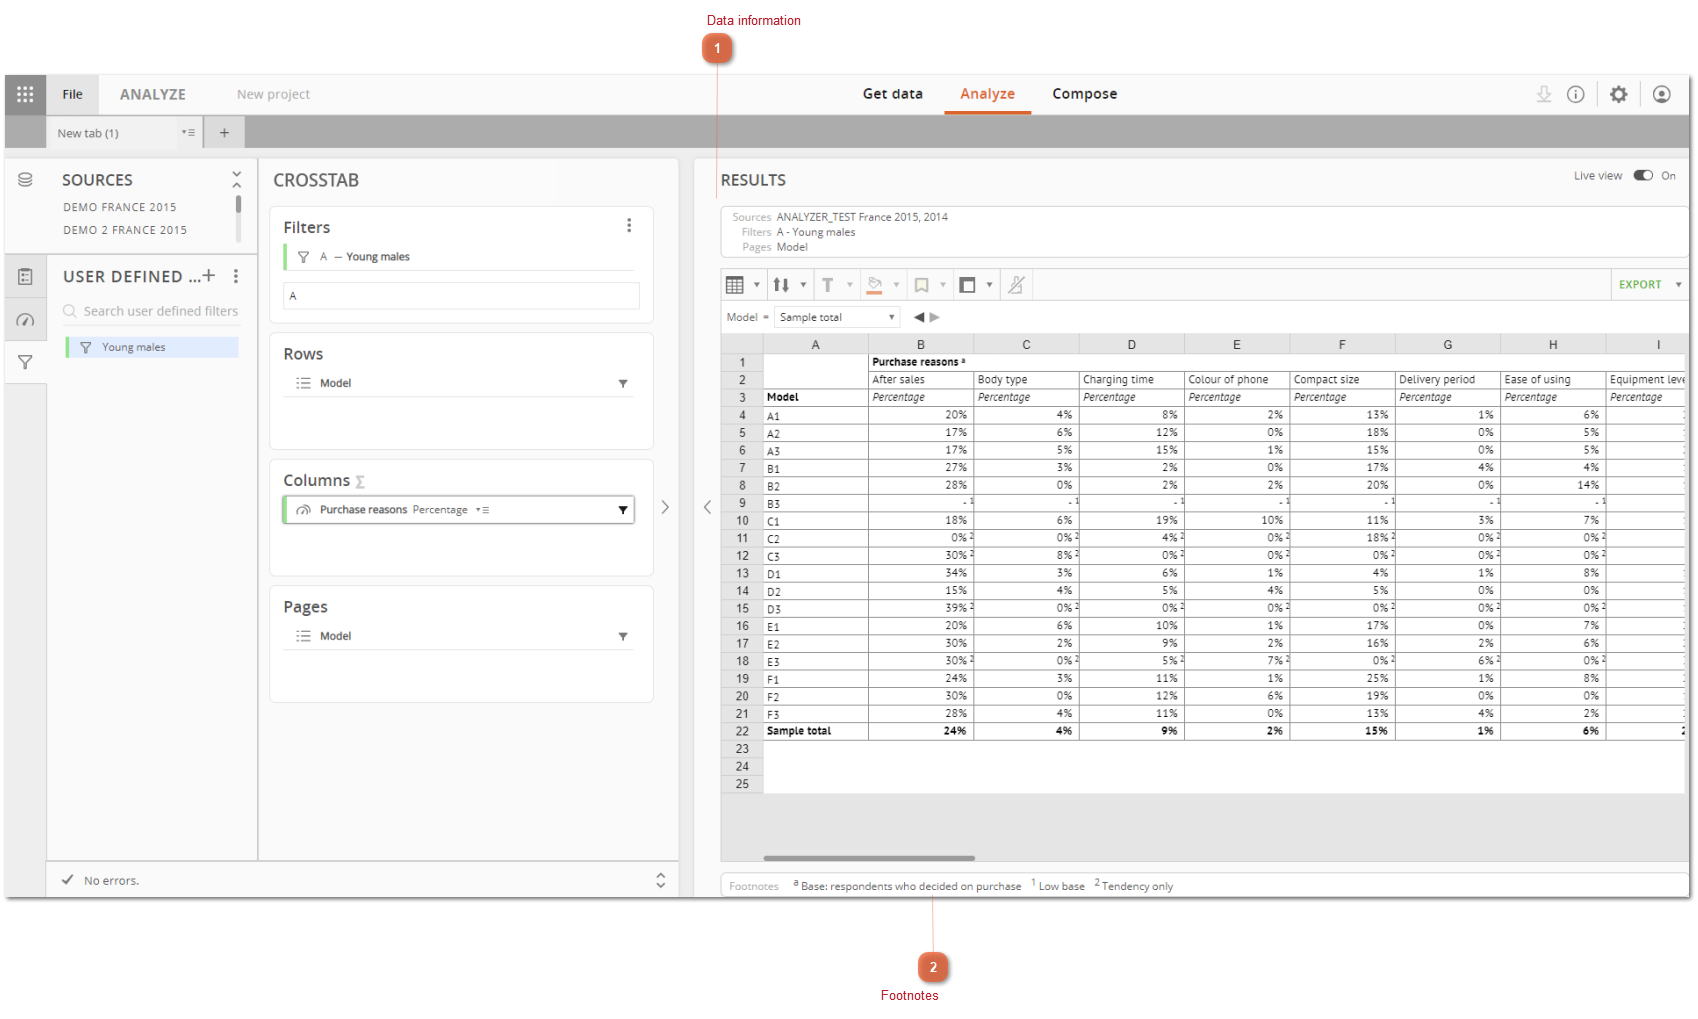The height and width of the screenshot is (1019, 1698).
Task: Go to next page with right arrow
Action: click(935, 317)
